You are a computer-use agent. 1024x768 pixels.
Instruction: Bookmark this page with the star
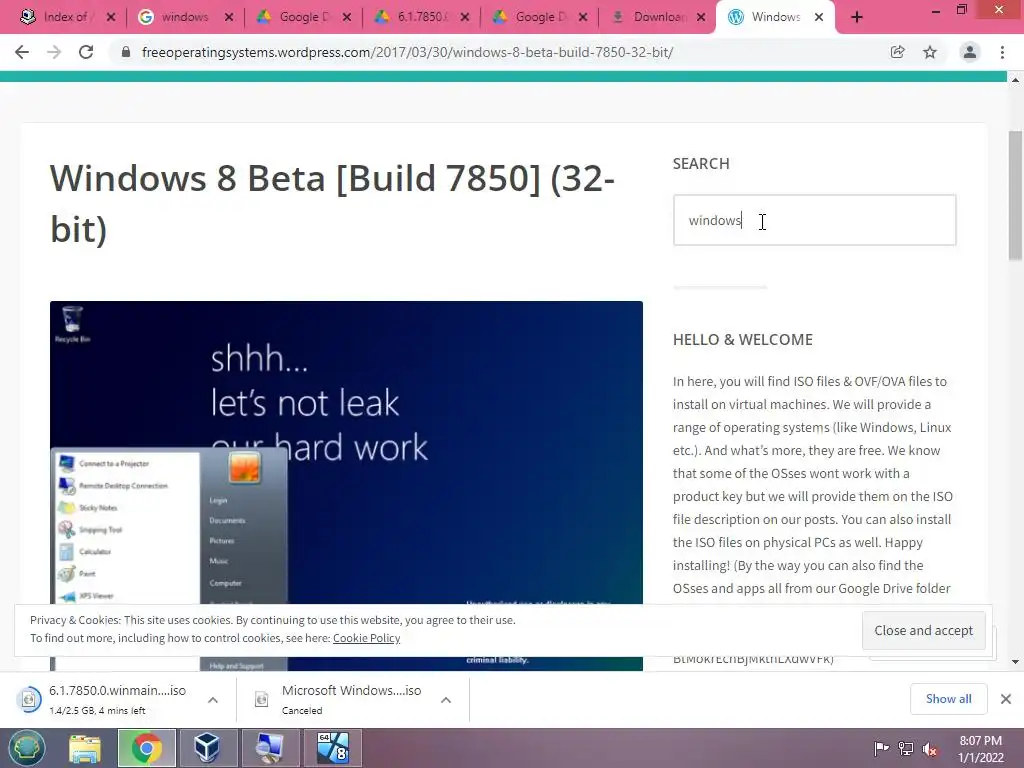[930, 52]
